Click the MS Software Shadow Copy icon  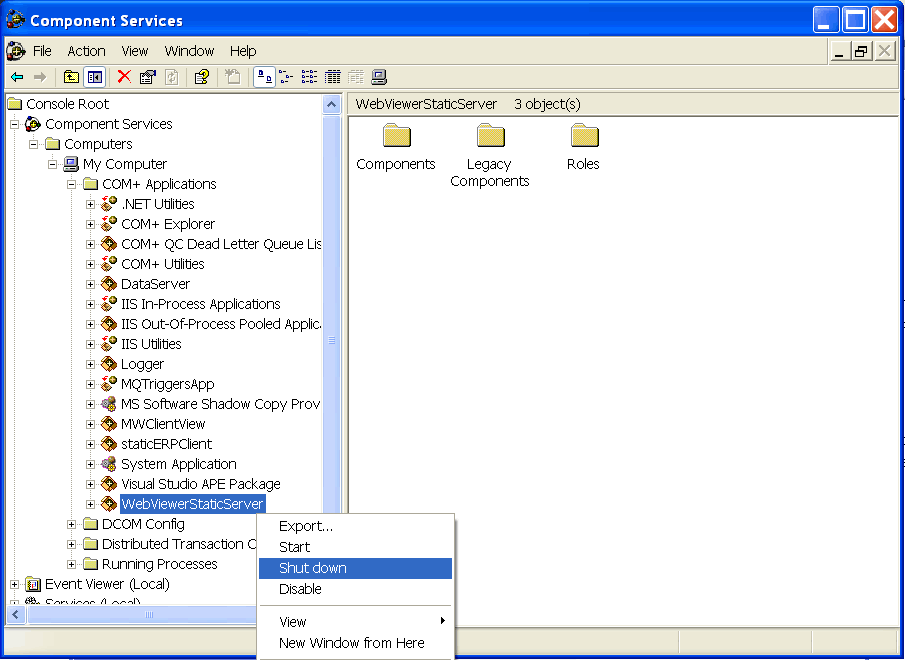coord(109,404)
